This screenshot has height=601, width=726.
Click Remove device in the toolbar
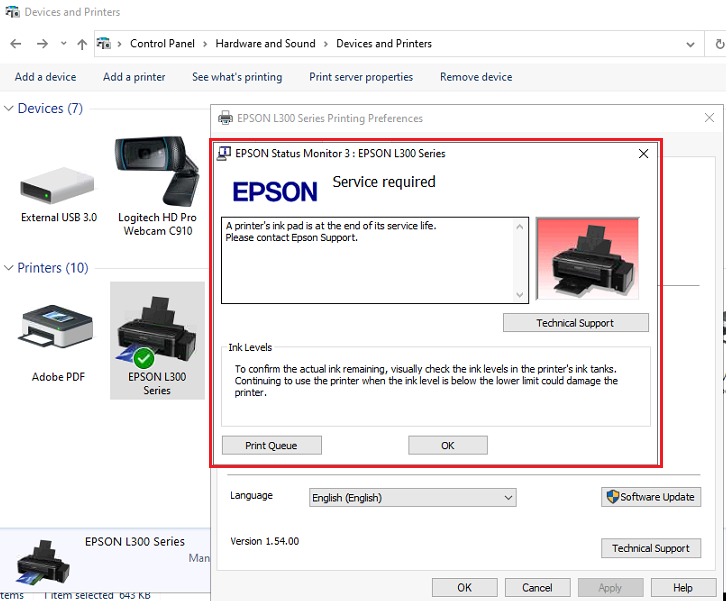tap(476, 77)
